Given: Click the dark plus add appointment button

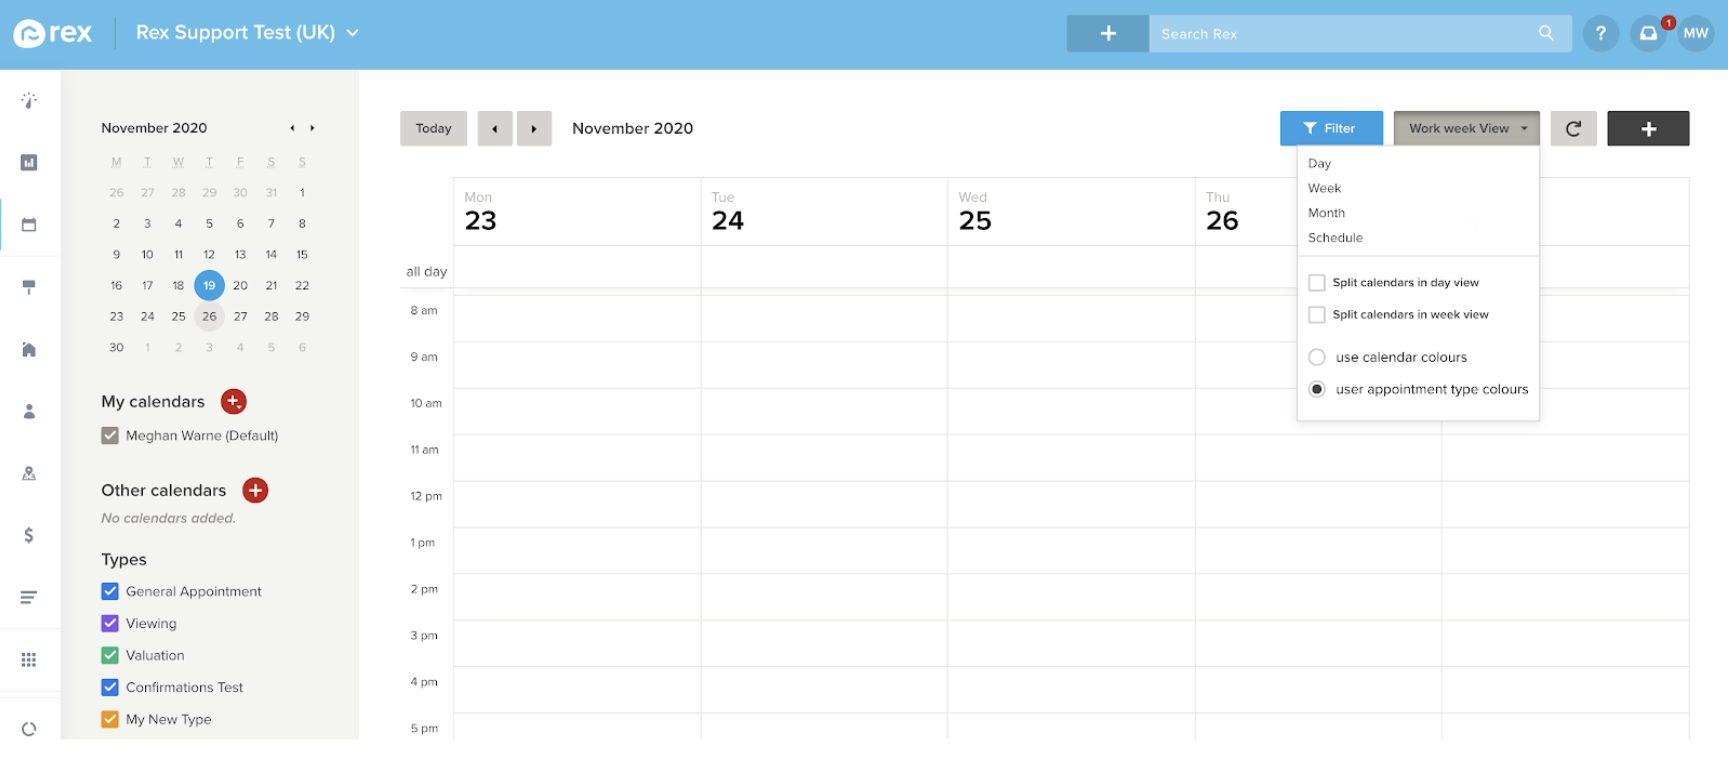Looking at the screenshot, I should (x=1648, y=128).
